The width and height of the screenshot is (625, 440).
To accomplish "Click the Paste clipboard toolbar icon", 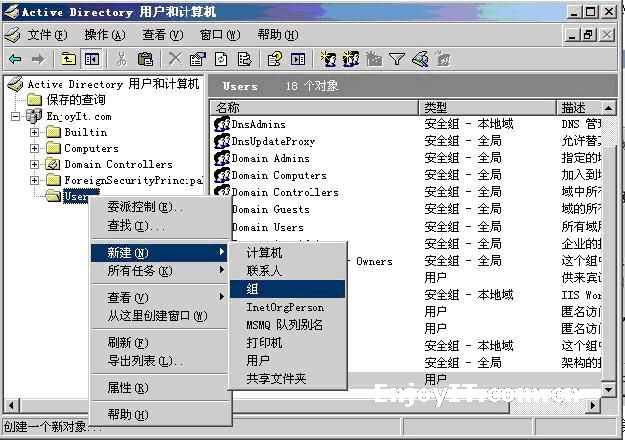I will 145,59.
